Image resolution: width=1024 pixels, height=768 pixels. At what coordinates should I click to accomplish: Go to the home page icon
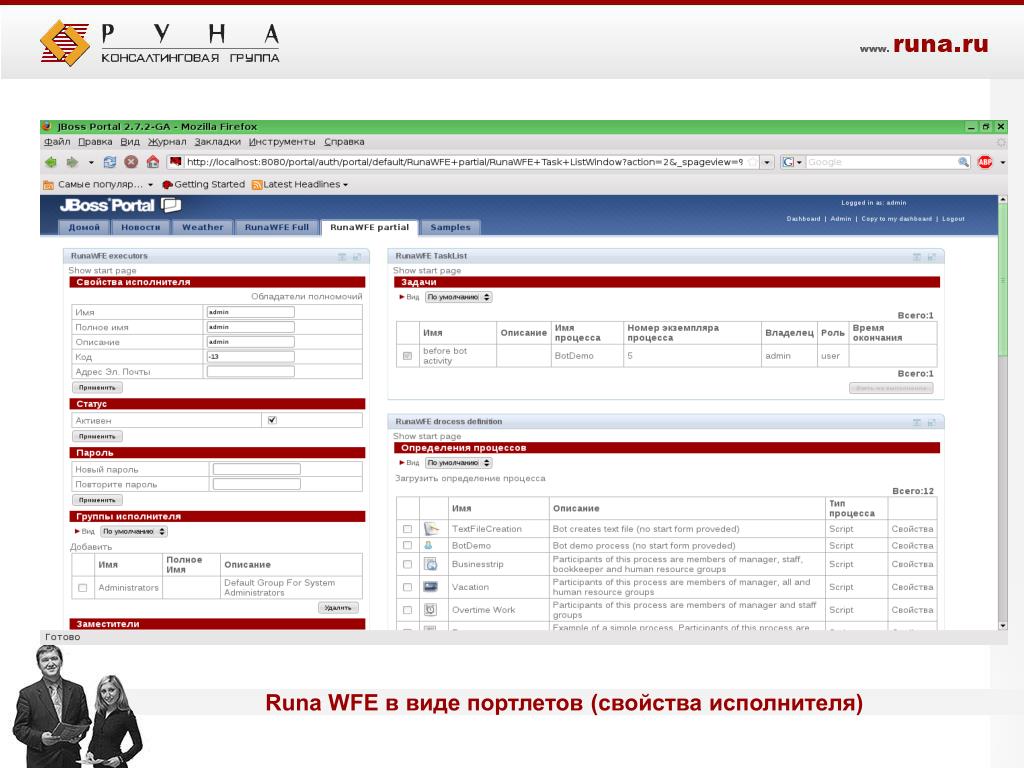pos(153,161)
